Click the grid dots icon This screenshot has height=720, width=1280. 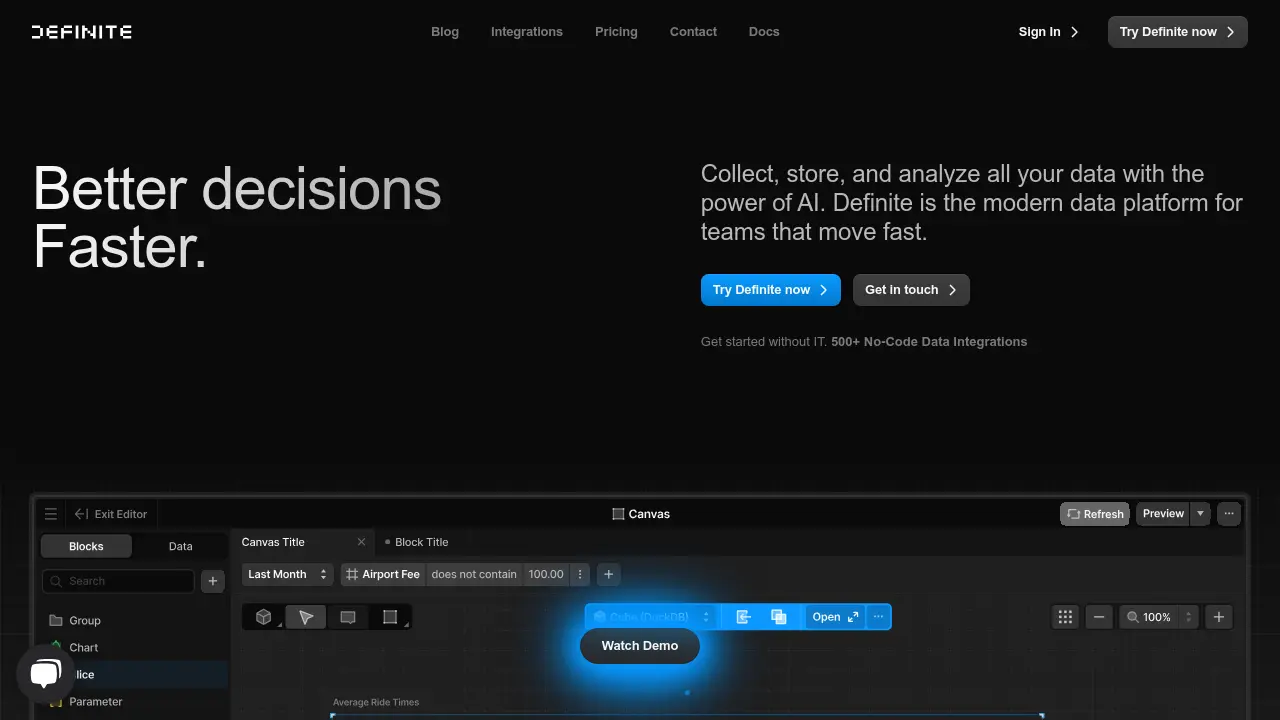click(1065, 617)
